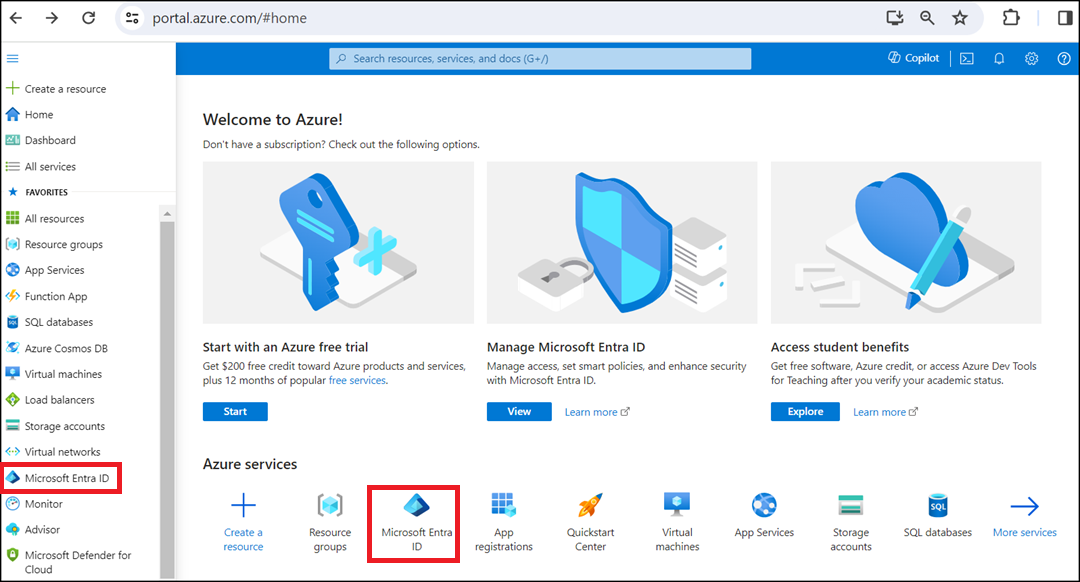Bookmark this page with star icon
Image resolution: width=1080 pixels, height=582 pixels.
[959, 18]
